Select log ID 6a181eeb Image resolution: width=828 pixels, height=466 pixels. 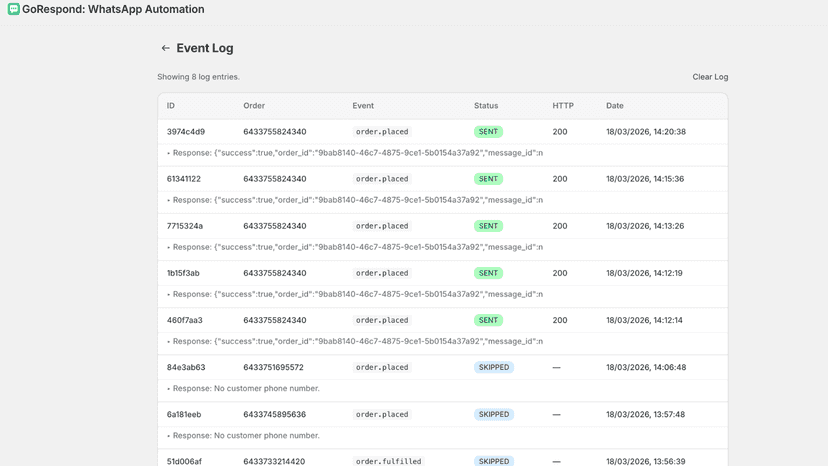pyautogui.click(x=184, y=414)
